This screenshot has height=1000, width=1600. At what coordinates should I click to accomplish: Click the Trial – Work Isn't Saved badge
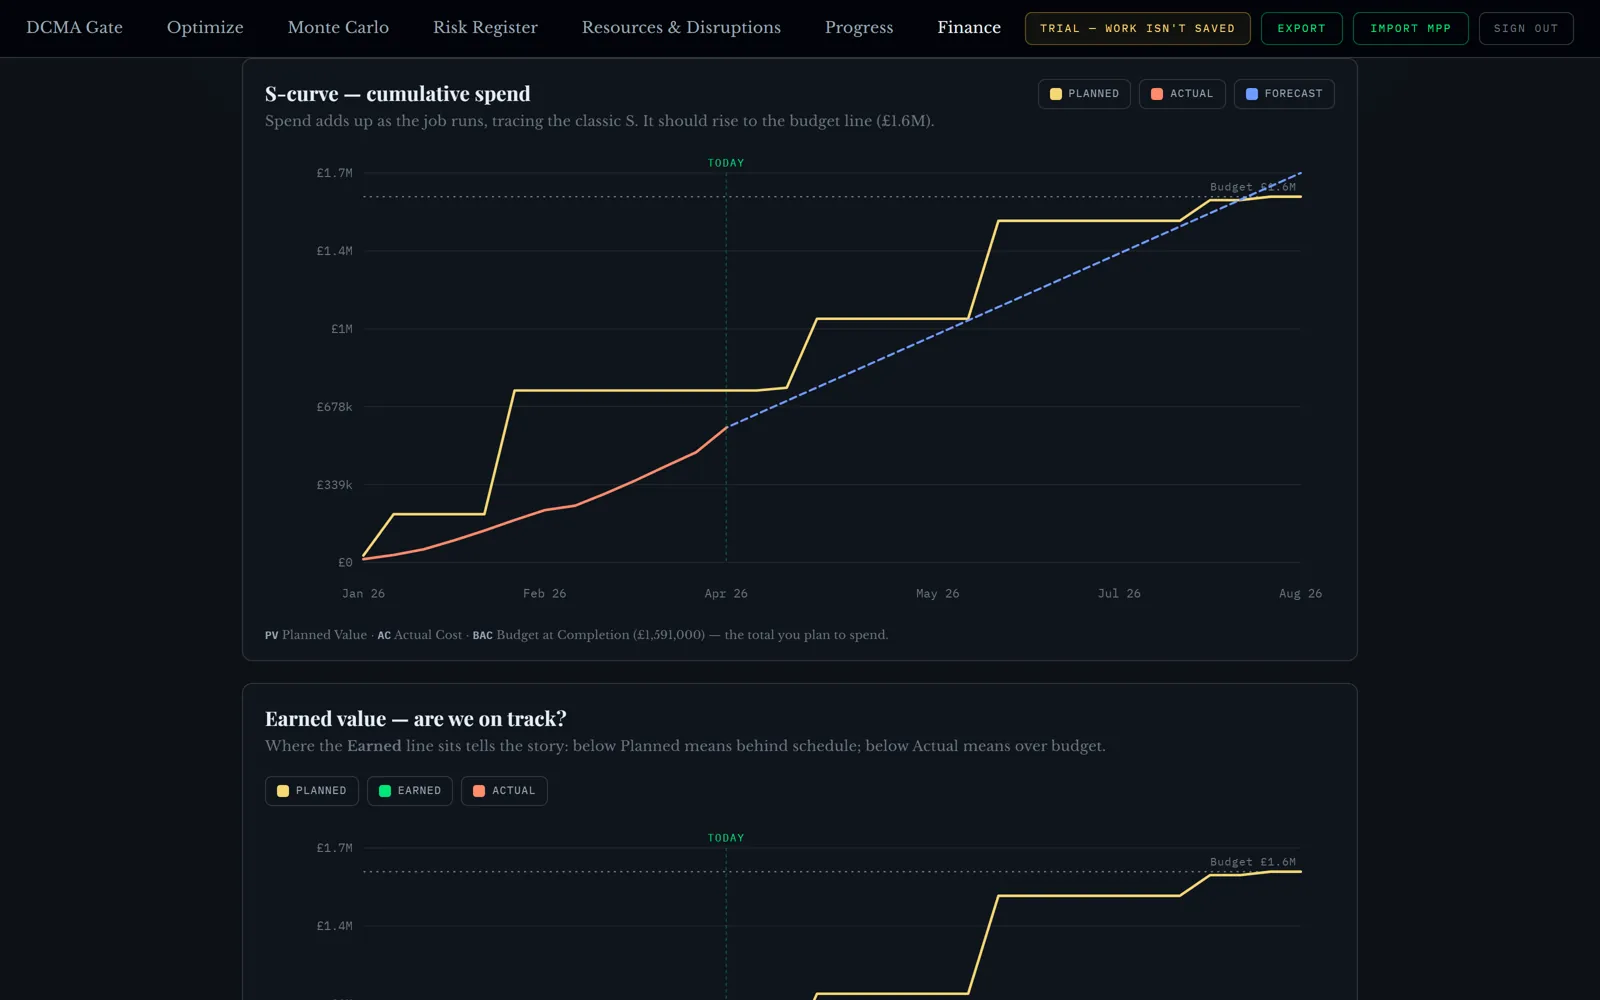pos(1137,29)
